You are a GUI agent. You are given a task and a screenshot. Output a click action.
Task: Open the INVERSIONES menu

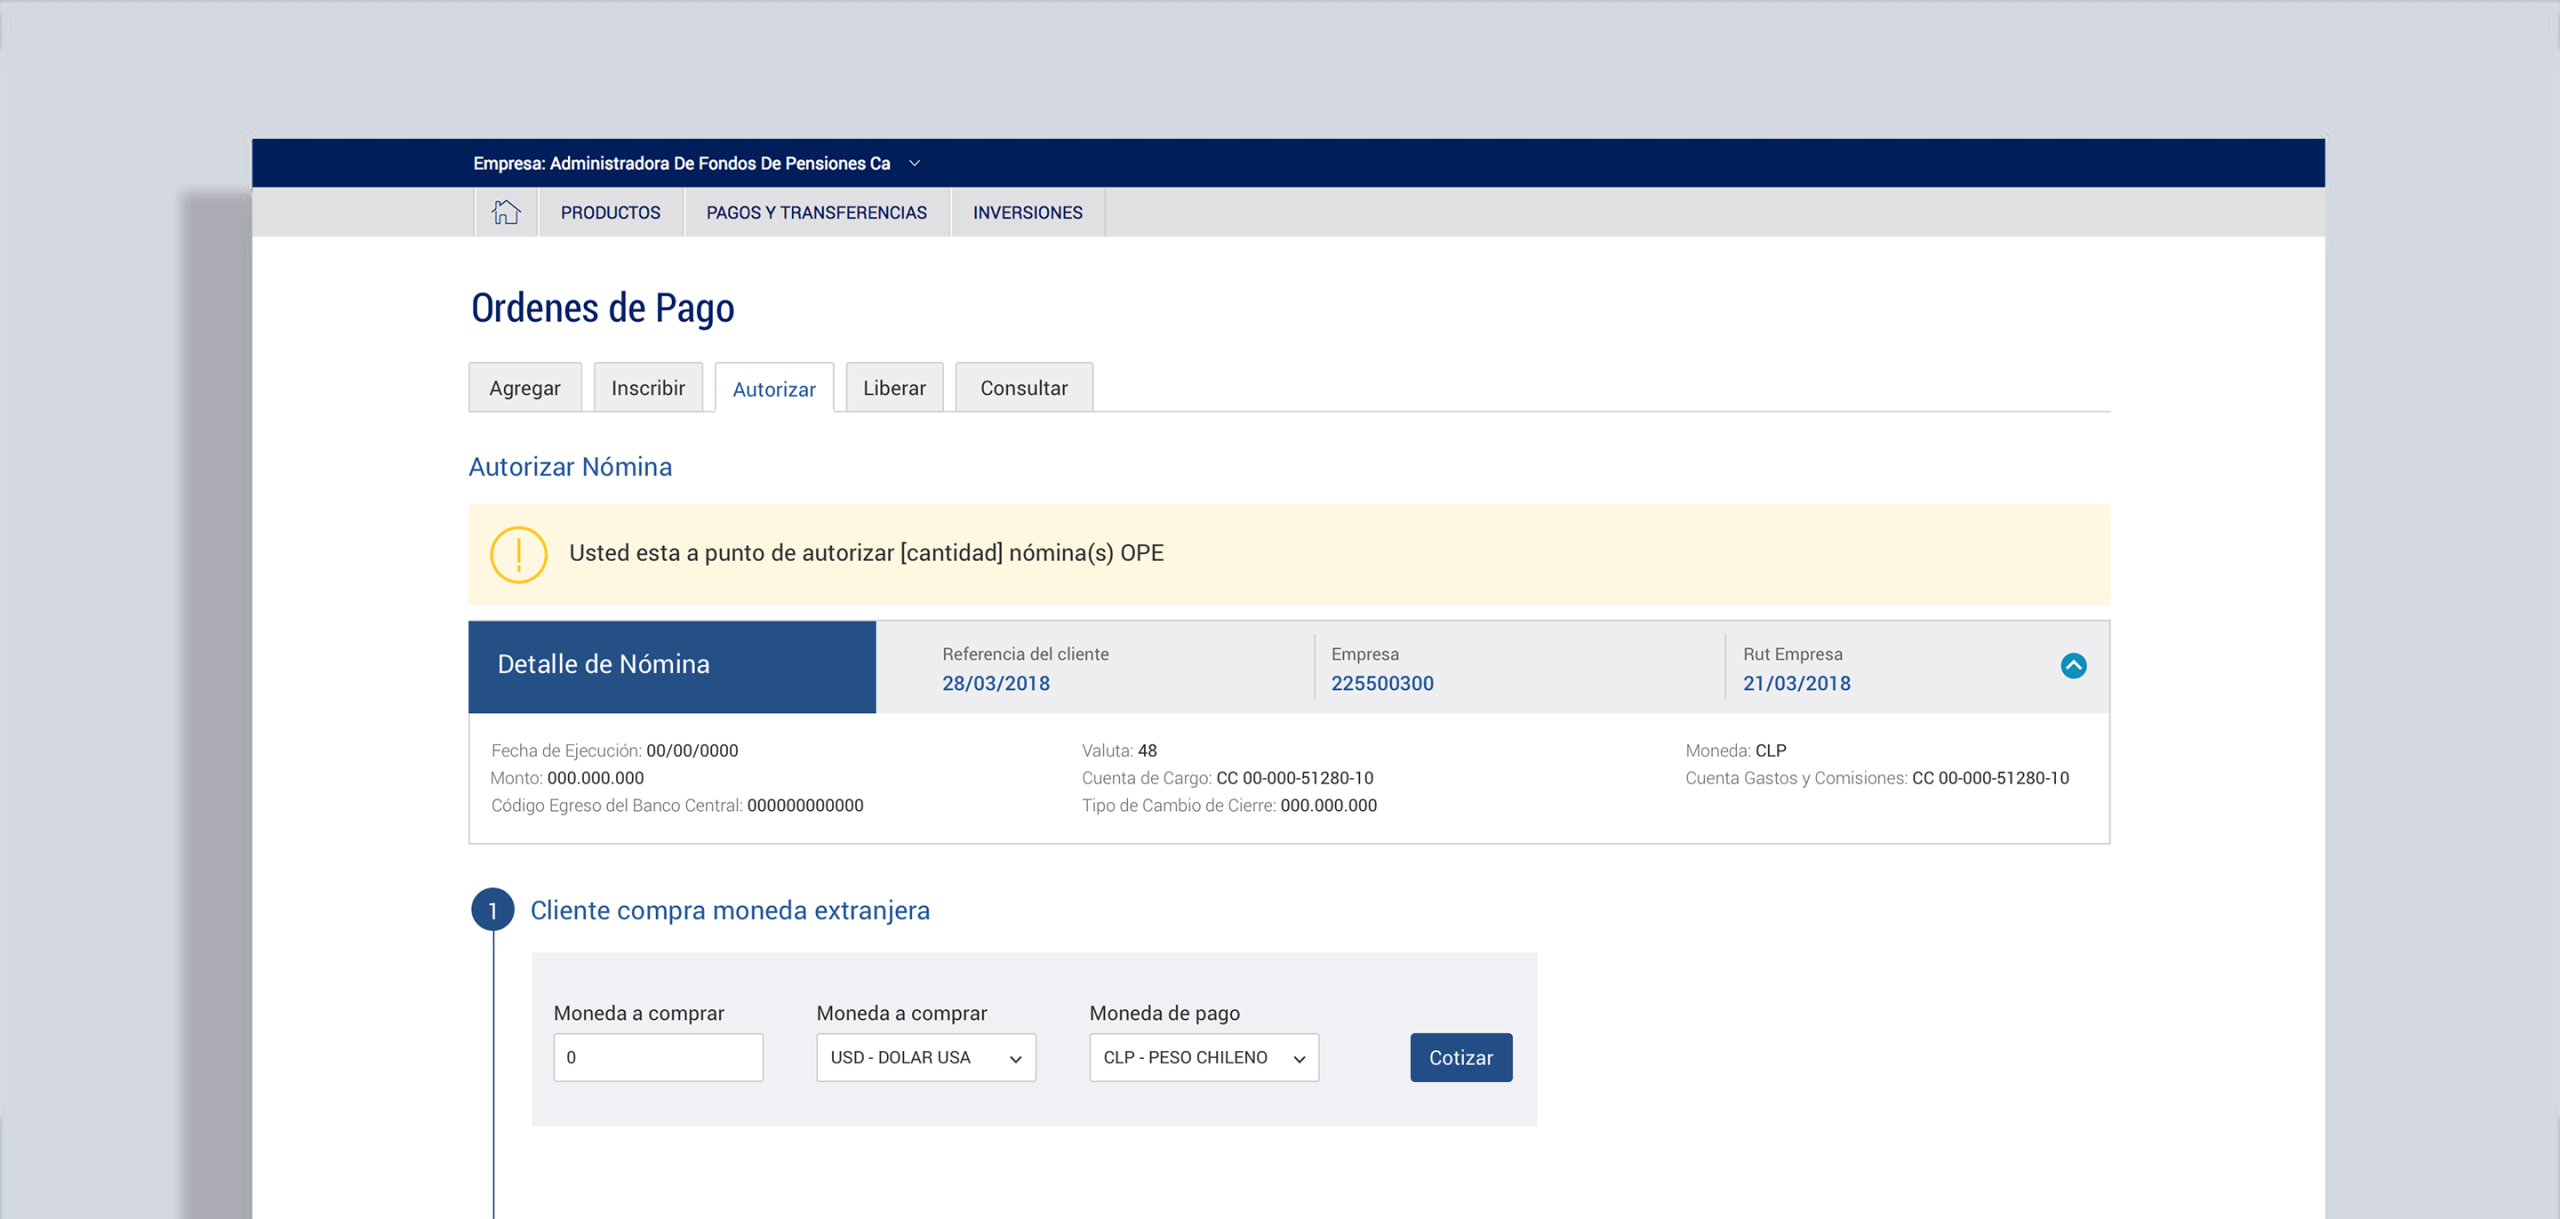(1027, 212)
